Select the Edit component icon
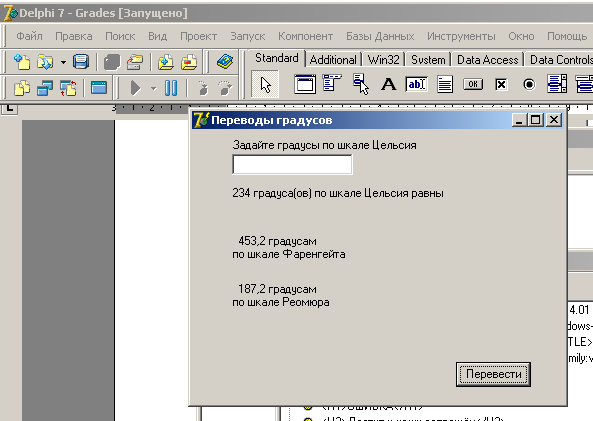The width and height of the screenshot is (593, 421). [416, 84]
